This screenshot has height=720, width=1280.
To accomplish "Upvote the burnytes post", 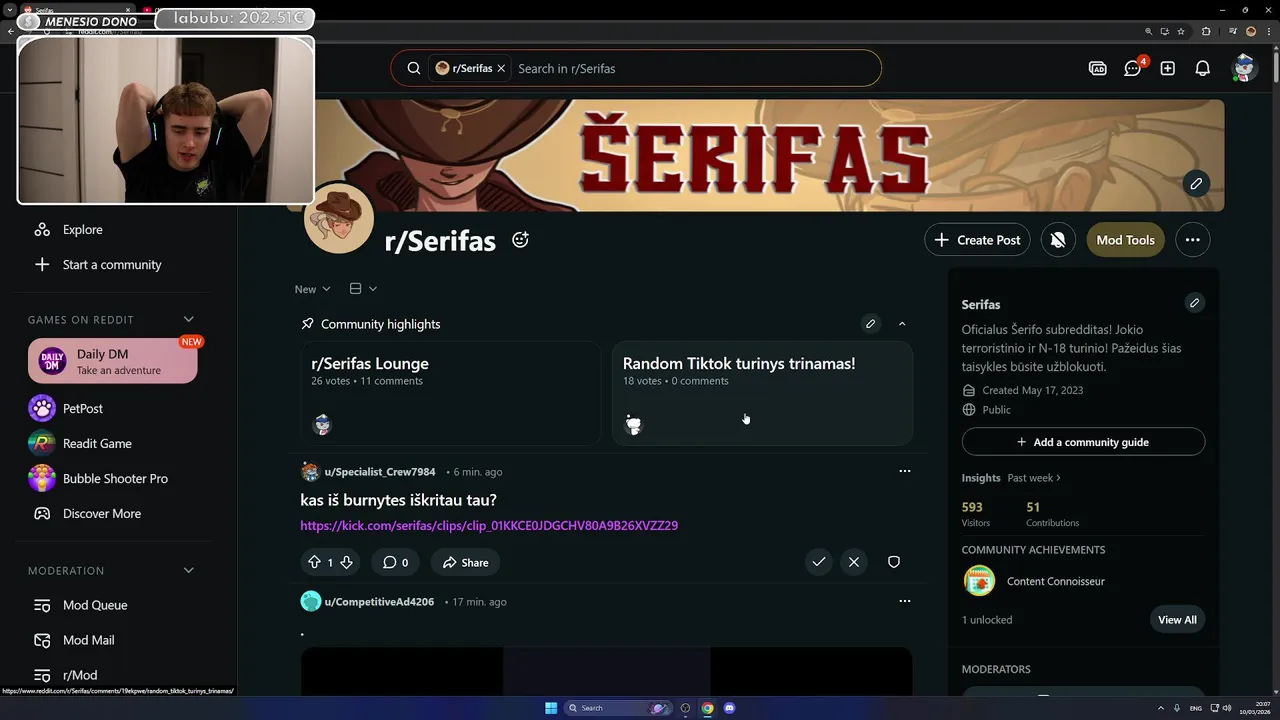I will [314, 562].
